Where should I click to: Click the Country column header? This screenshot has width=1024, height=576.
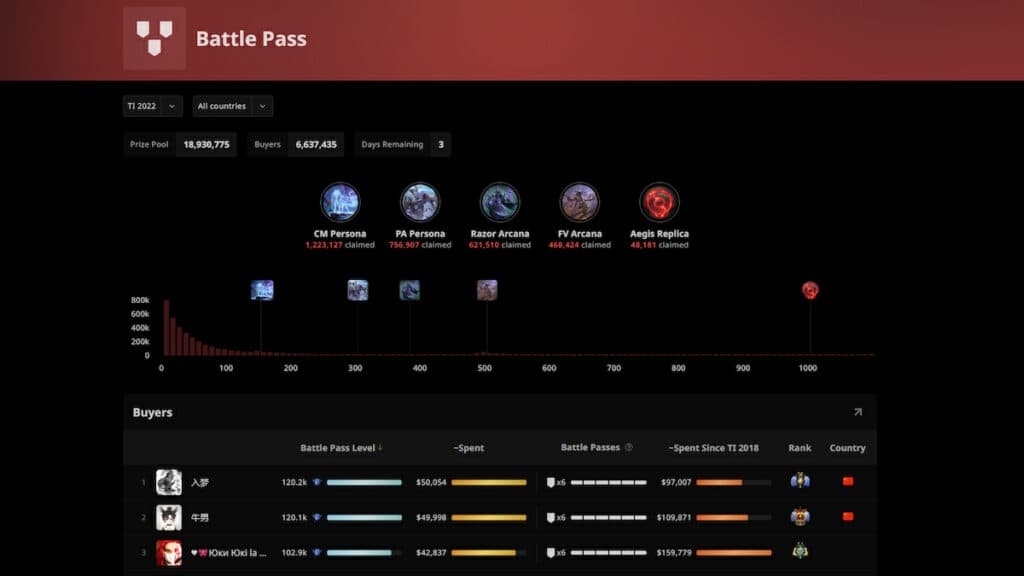click(847, 448)
